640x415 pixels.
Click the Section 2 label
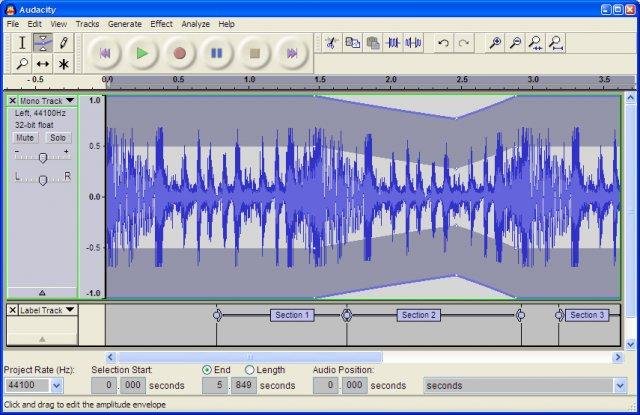pos(419,315)
